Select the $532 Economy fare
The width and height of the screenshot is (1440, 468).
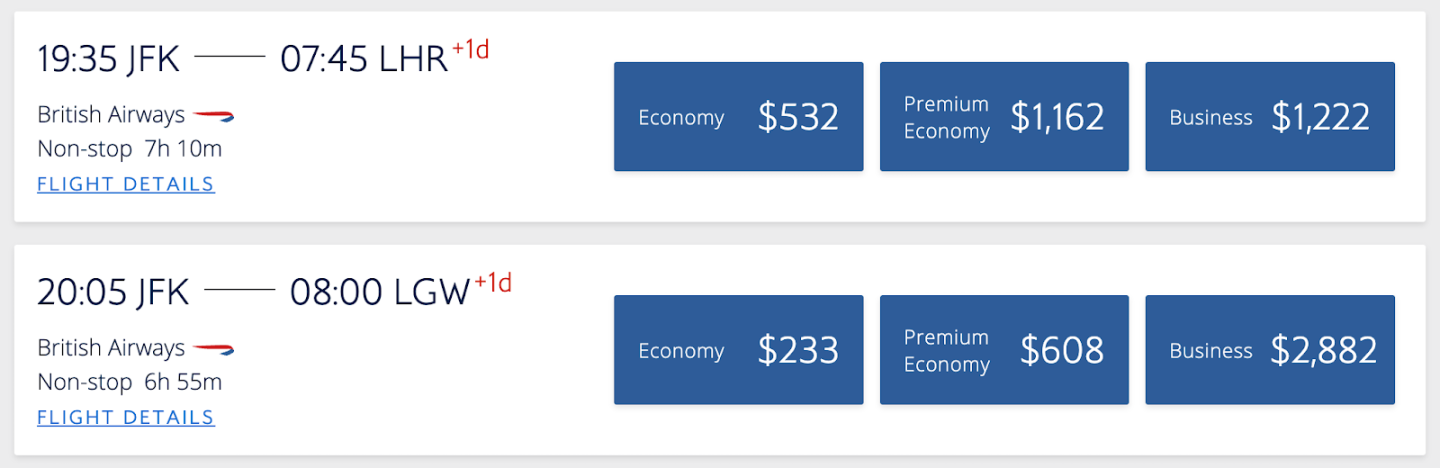pos(738,117)
